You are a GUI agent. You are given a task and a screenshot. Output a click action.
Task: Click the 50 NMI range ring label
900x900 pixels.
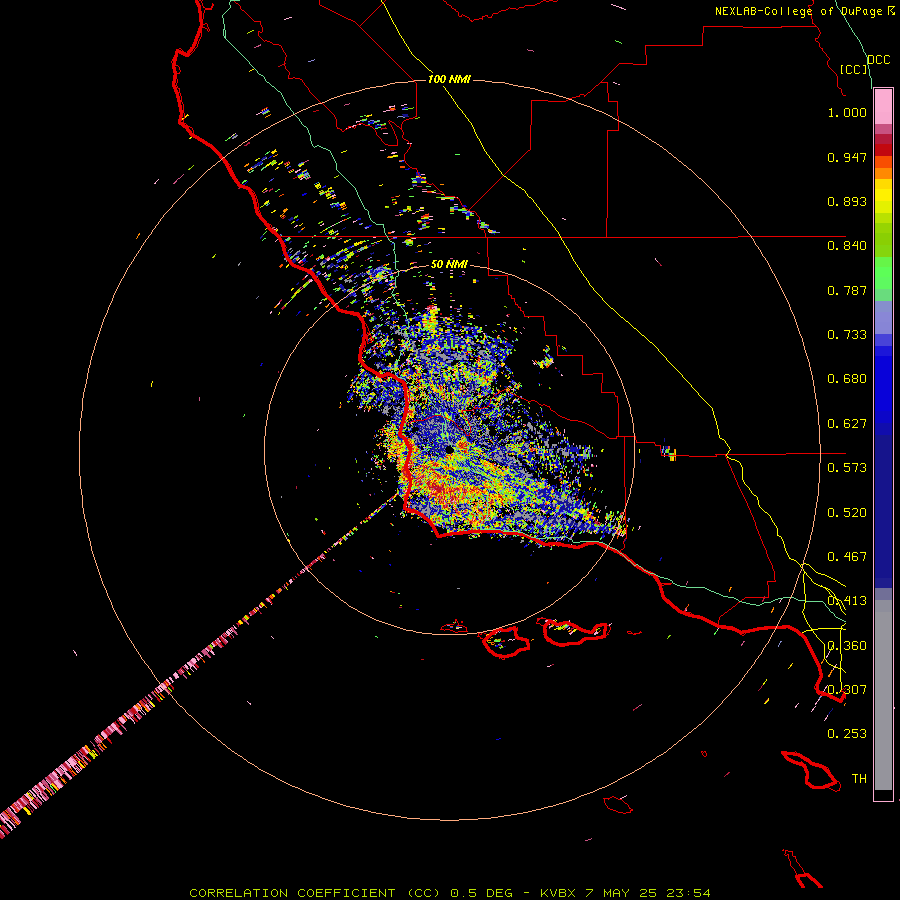click(x=449, y=264)
